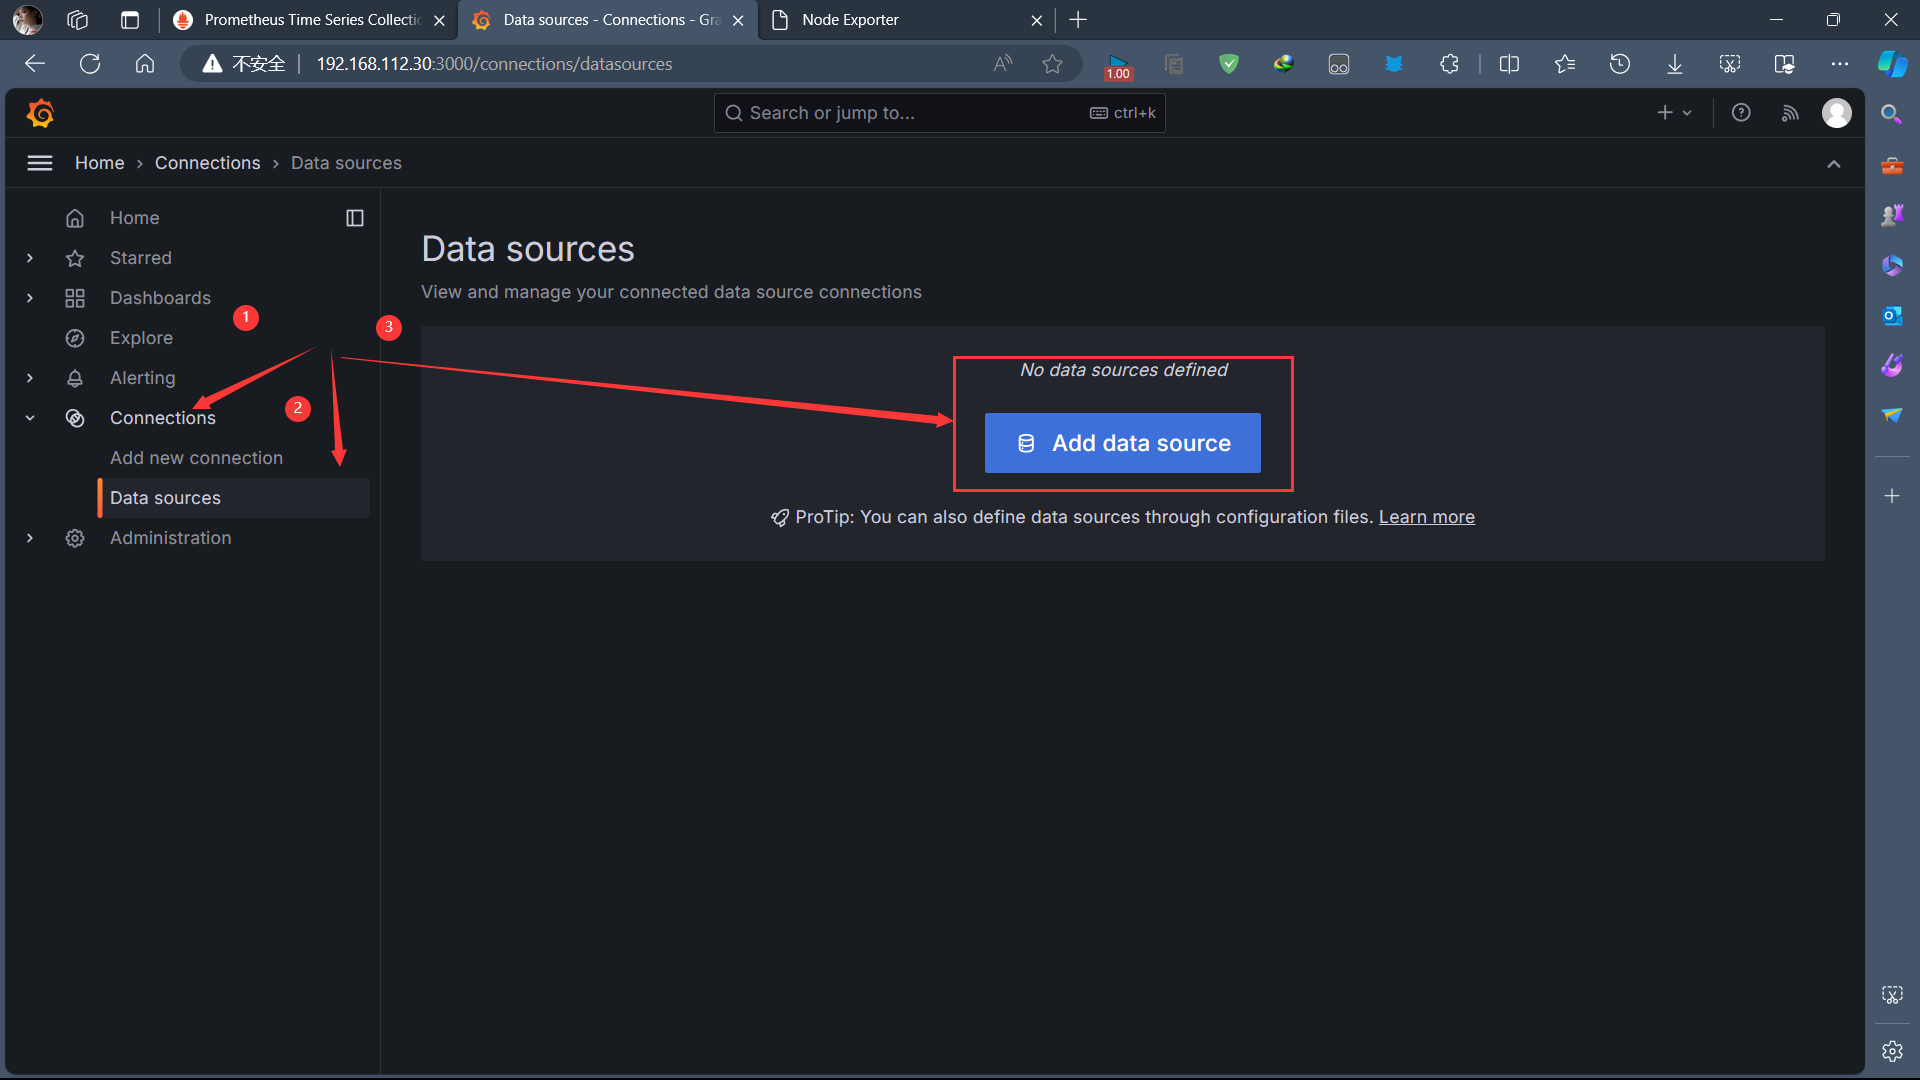
Task: Click the Grafana home logo icon
Action: click(x=41, y=113)
